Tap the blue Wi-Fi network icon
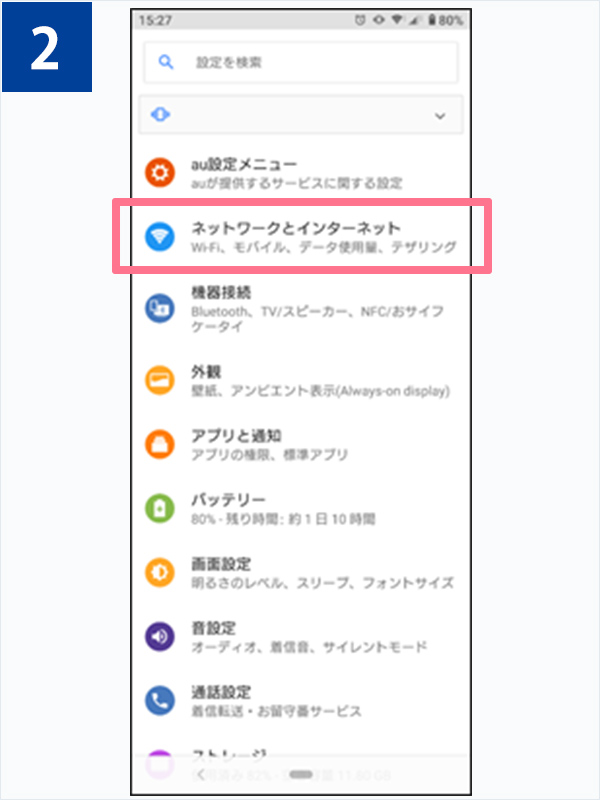This screenshot has height=800, width=600. [160, 237]
